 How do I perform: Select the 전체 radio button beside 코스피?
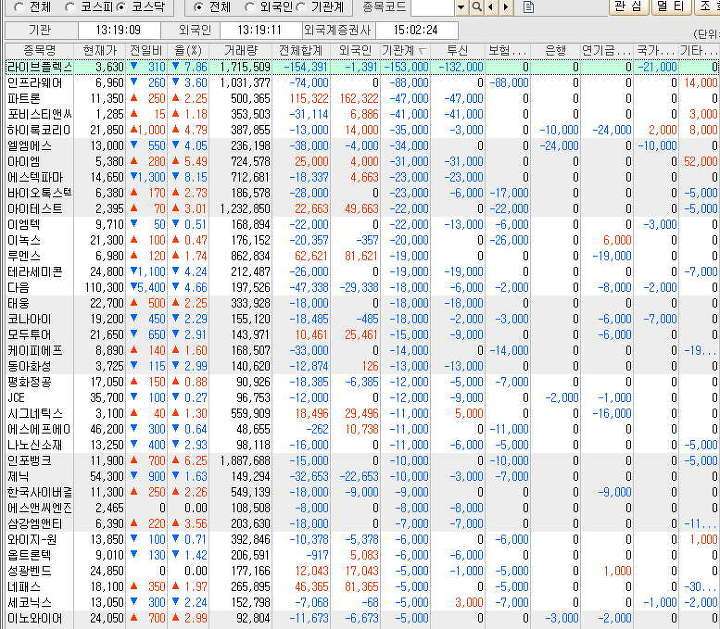point(19,7)
